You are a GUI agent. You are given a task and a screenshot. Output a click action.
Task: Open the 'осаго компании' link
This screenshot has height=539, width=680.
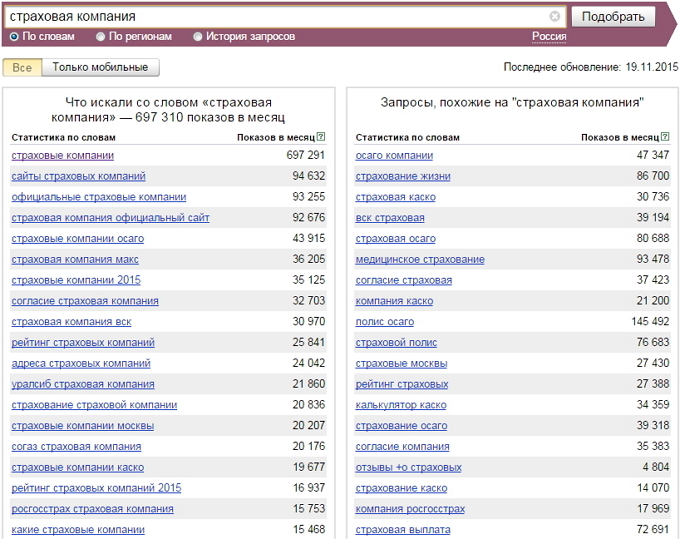pyautogui.click(x=394, y=156)
